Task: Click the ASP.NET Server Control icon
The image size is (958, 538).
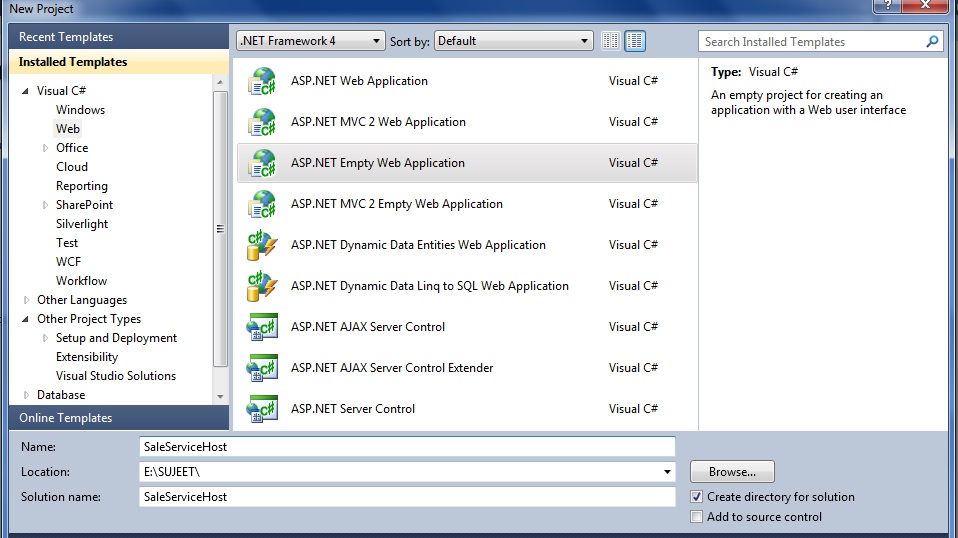Action: click(262, 409)
